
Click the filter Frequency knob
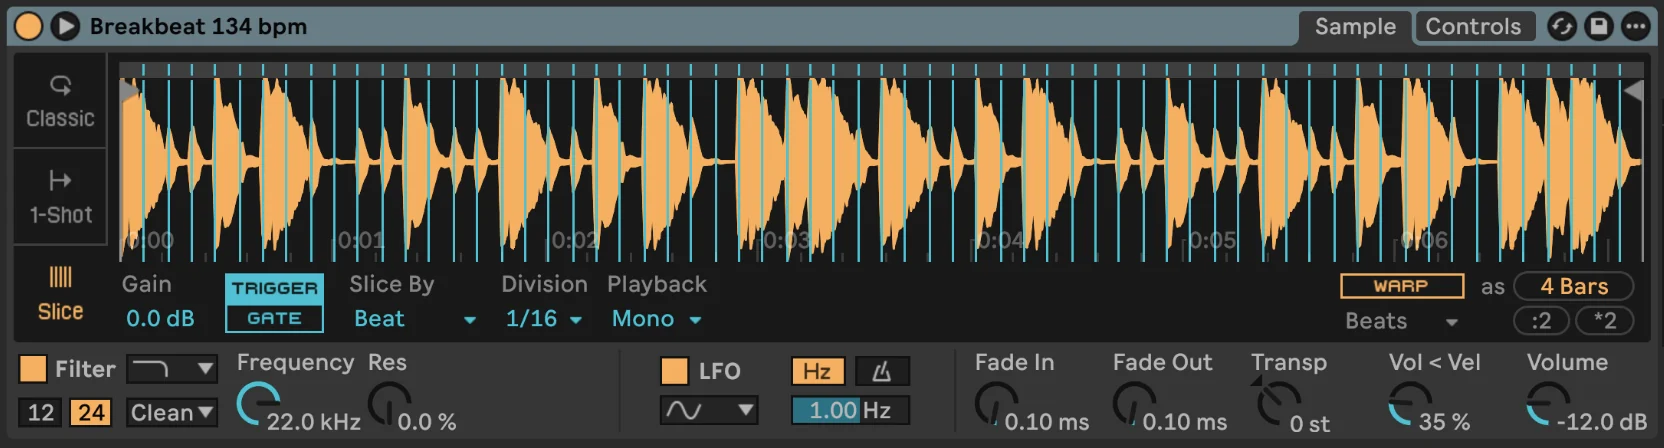pyautogui.click(x=257, y=403)
